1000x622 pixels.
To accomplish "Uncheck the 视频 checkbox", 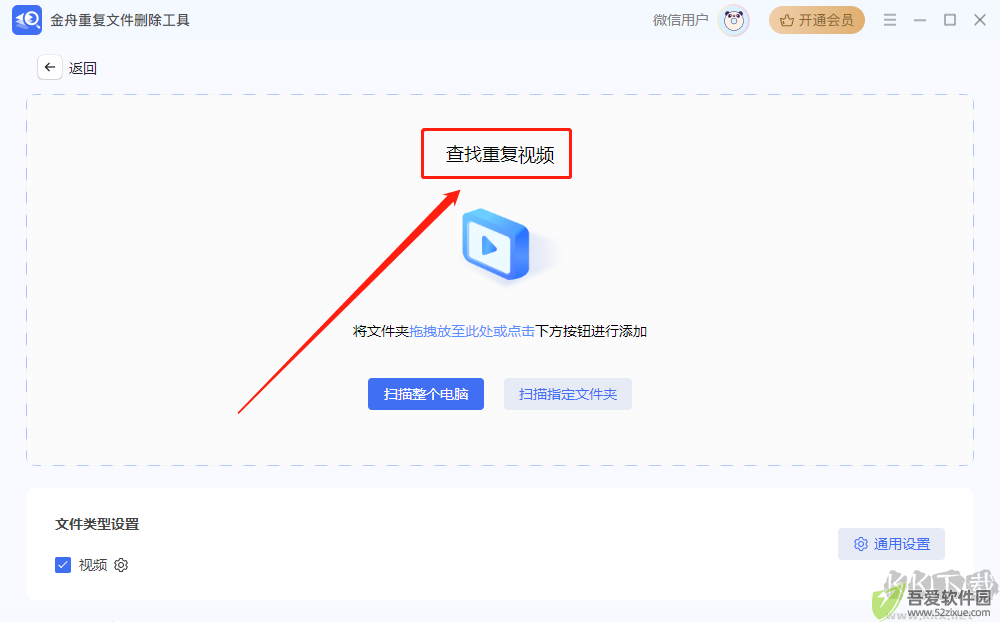I will 62,565.
